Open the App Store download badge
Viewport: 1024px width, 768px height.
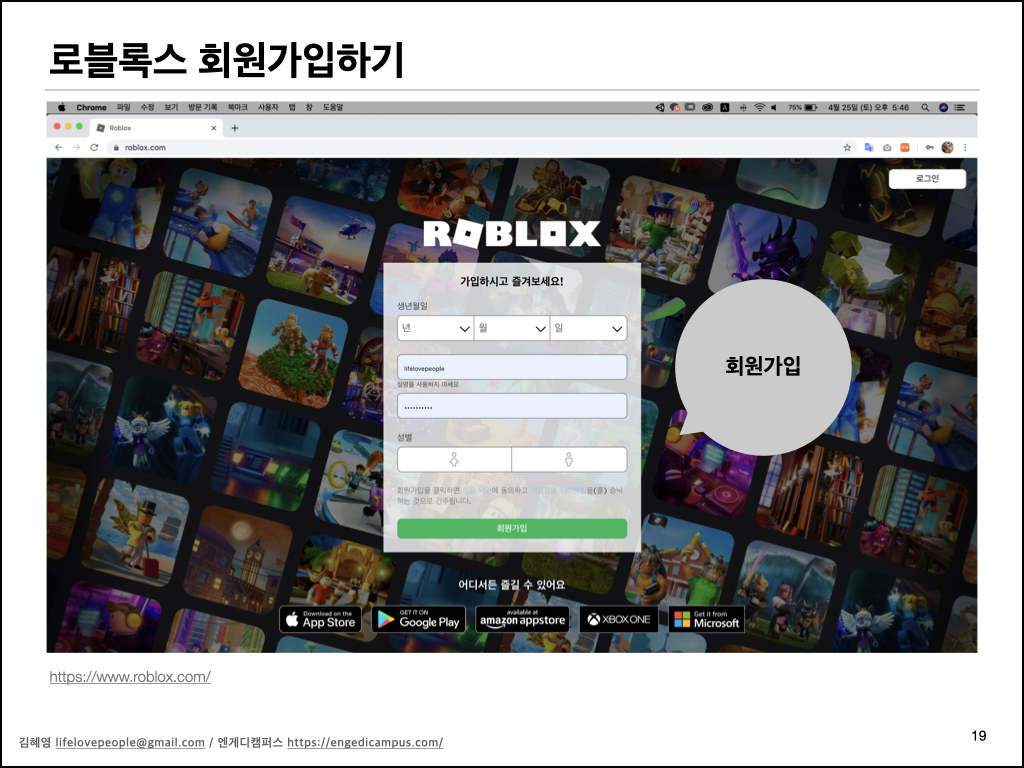tap(321, 619)
